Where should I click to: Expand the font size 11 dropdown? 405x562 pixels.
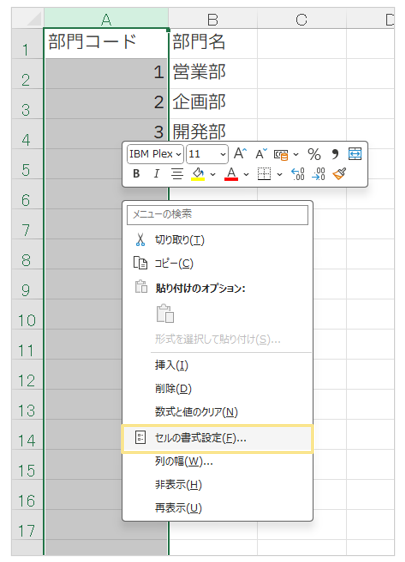pyautogui.click(x=207, y=154)
